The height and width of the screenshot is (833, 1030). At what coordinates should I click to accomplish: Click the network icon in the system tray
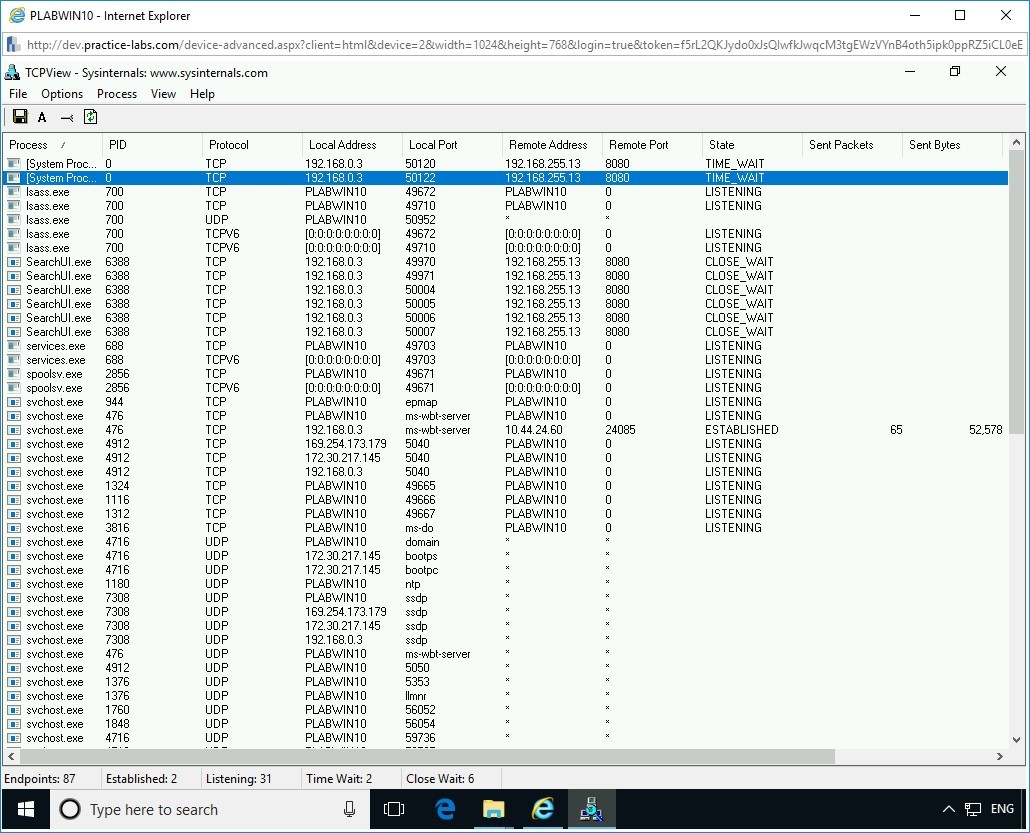tap(971, 809)
